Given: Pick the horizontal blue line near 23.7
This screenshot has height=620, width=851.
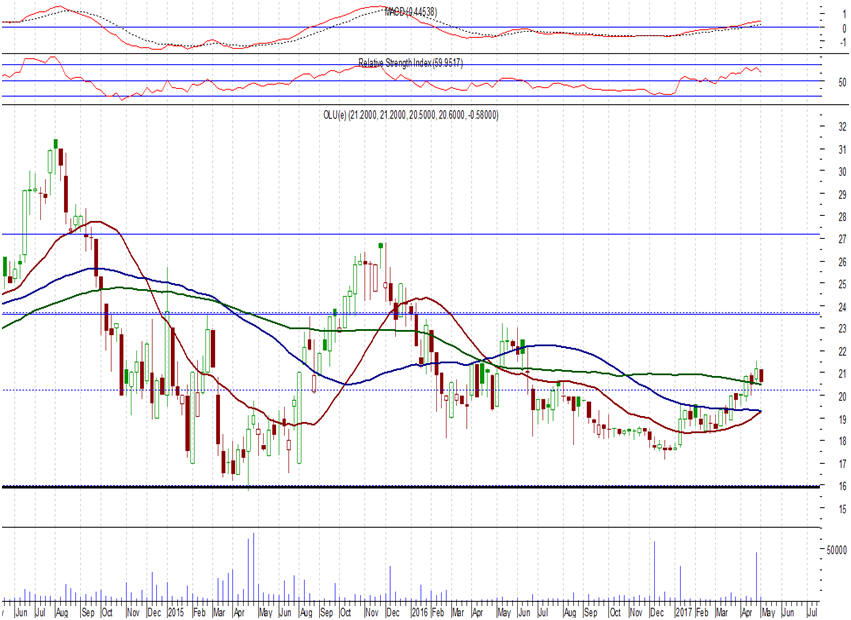Looking at the screenshot, I should (x=600, y=313).
